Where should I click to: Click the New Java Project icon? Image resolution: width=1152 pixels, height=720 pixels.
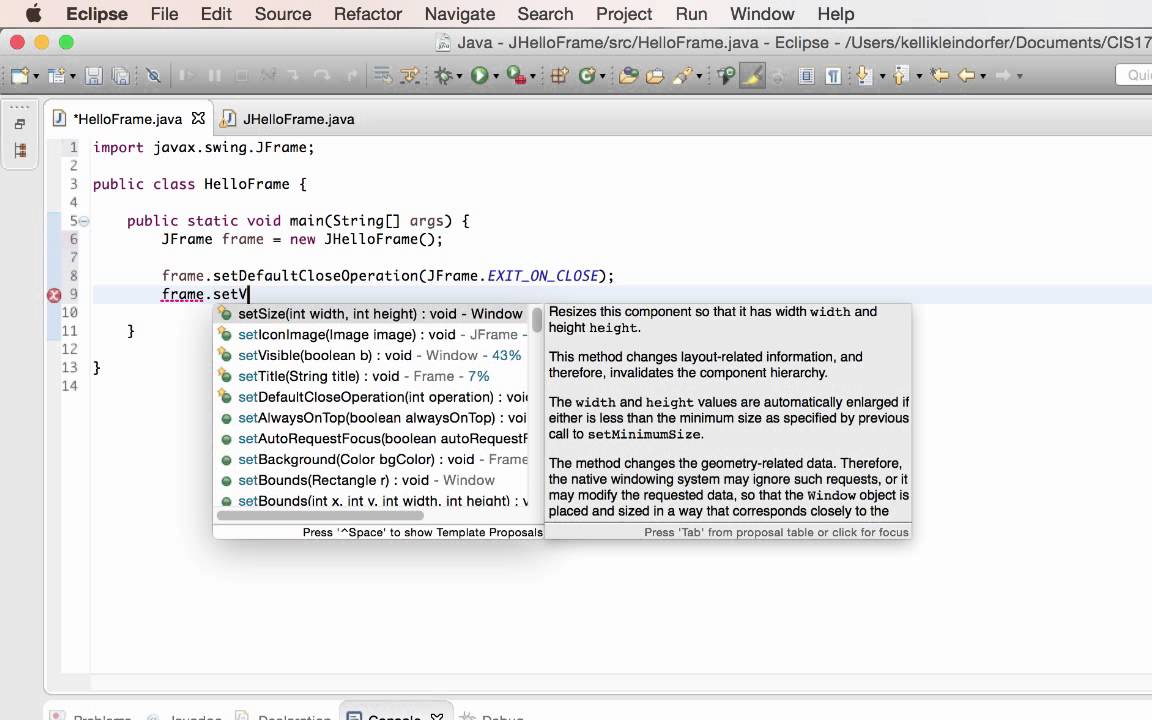56,75
